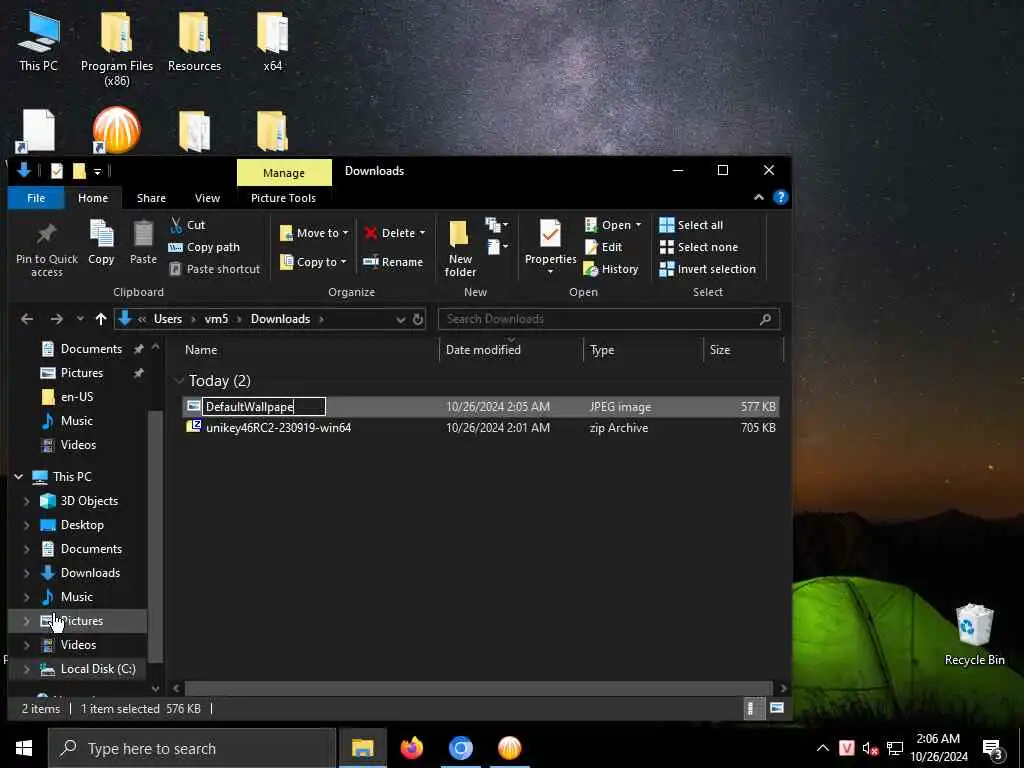Image resolution: width=1024 pixels, height=768 pixels.
Task: Switch to View ribbon tab
Action: click(207, 198)
